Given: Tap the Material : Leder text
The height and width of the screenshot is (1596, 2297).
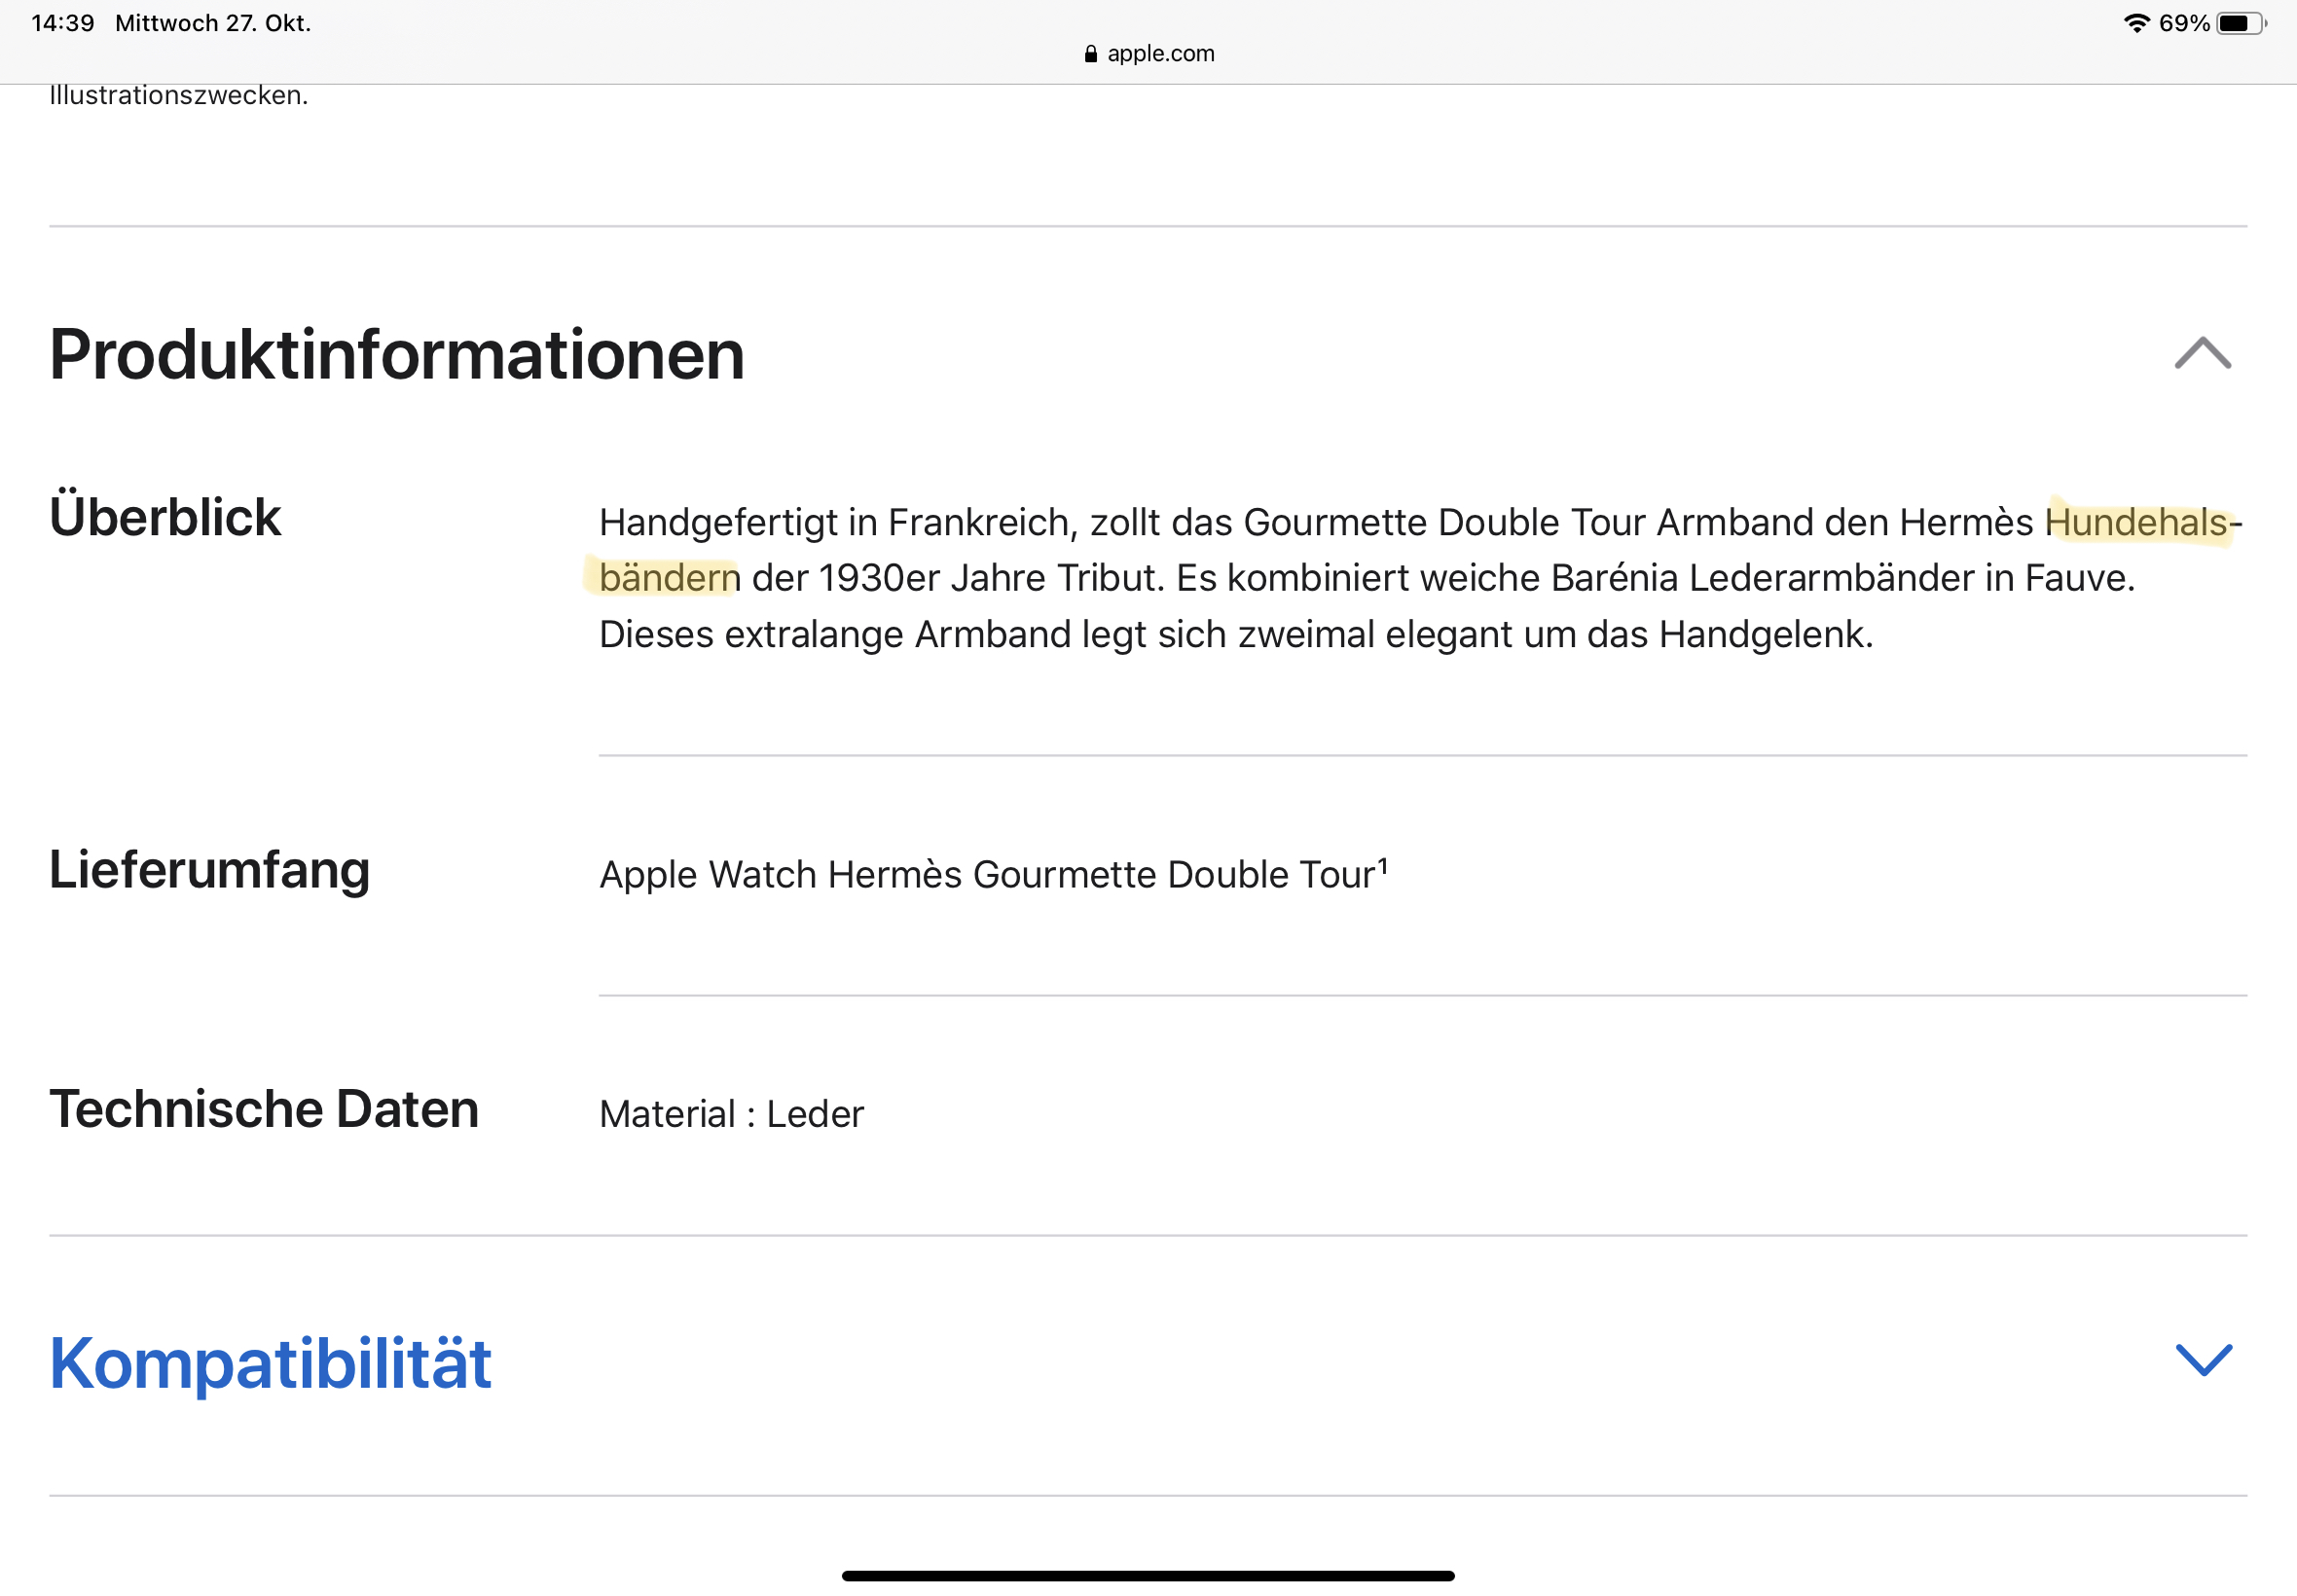Looking at the screenshot, I should 731,1114.
